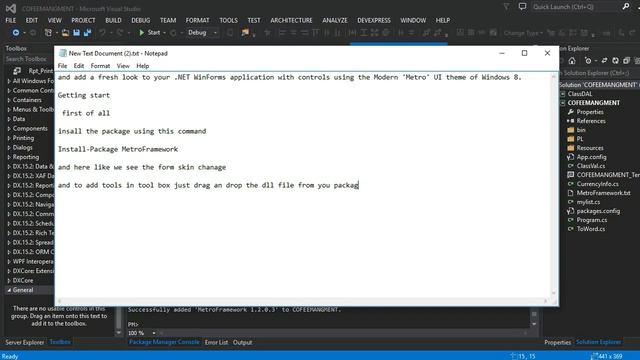640x360 pixels.
Task: Expand the Reporting toolbox group
Action: [x=9, y=157]
